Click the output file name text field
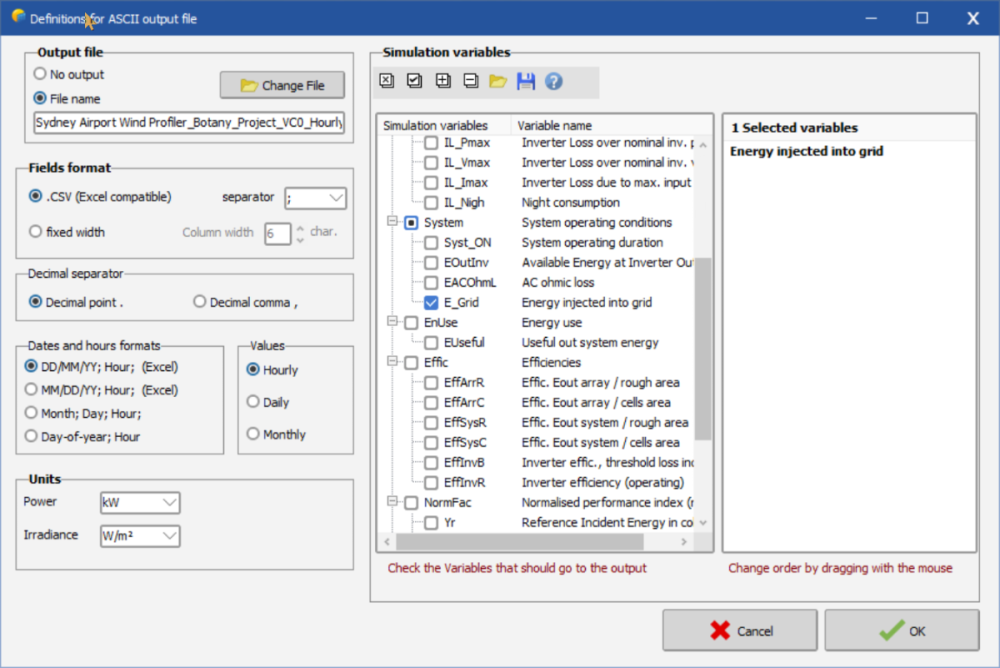 189,122
